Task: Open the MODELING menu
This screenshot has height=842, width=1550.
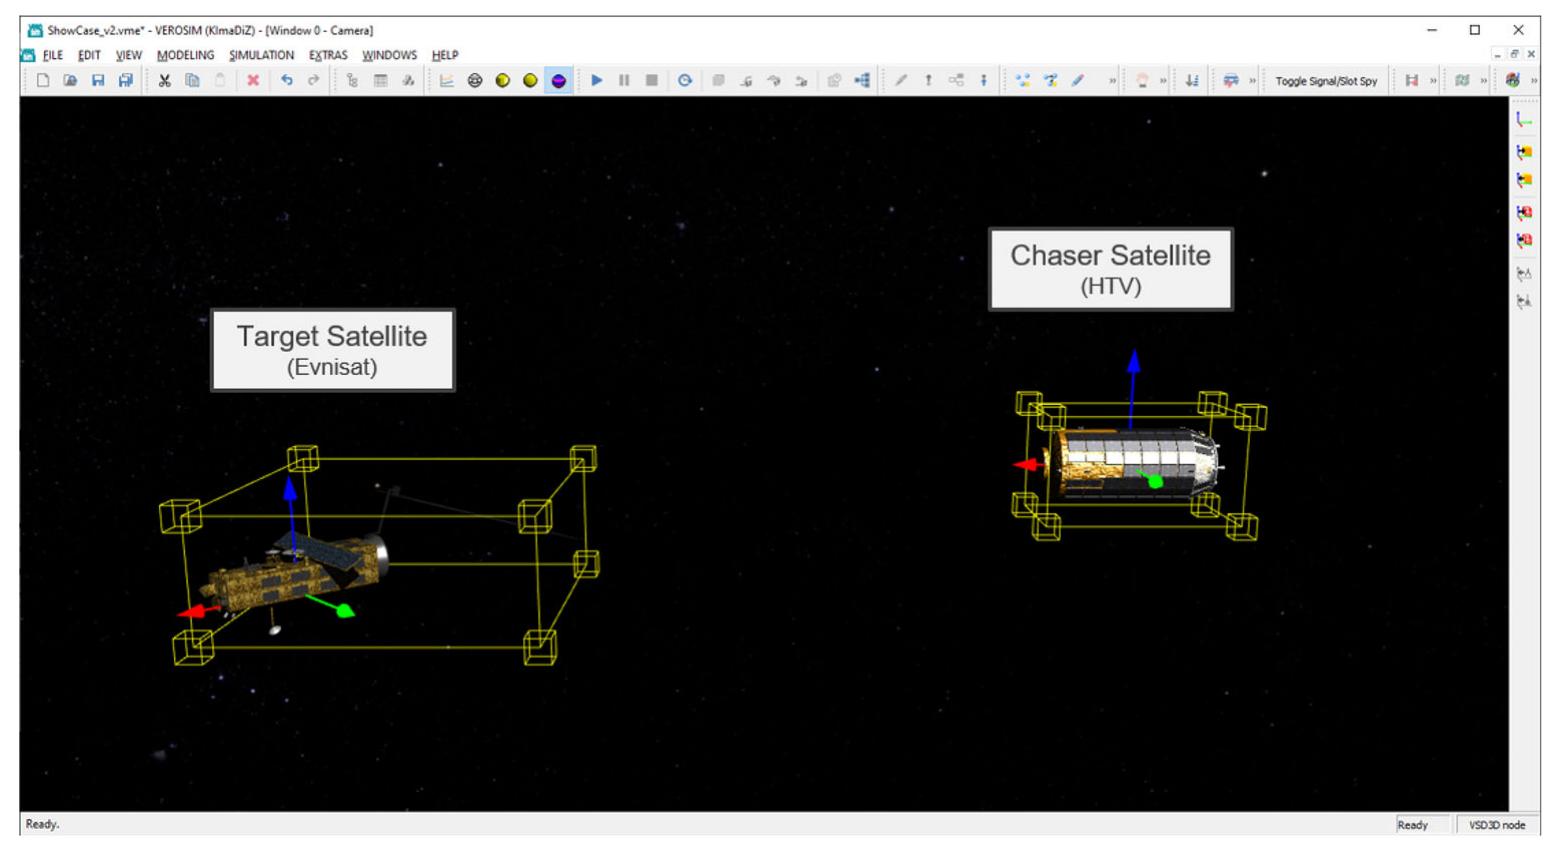Action: click(186, 55)
